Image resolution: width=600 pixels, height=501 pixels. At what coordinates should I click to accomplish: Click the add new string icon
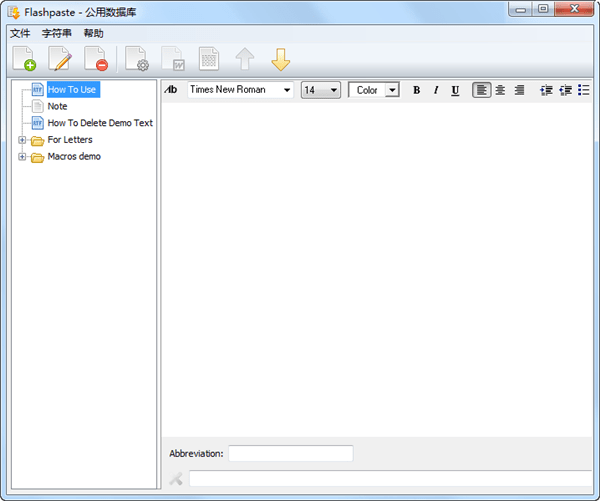(x=25, y=60)
